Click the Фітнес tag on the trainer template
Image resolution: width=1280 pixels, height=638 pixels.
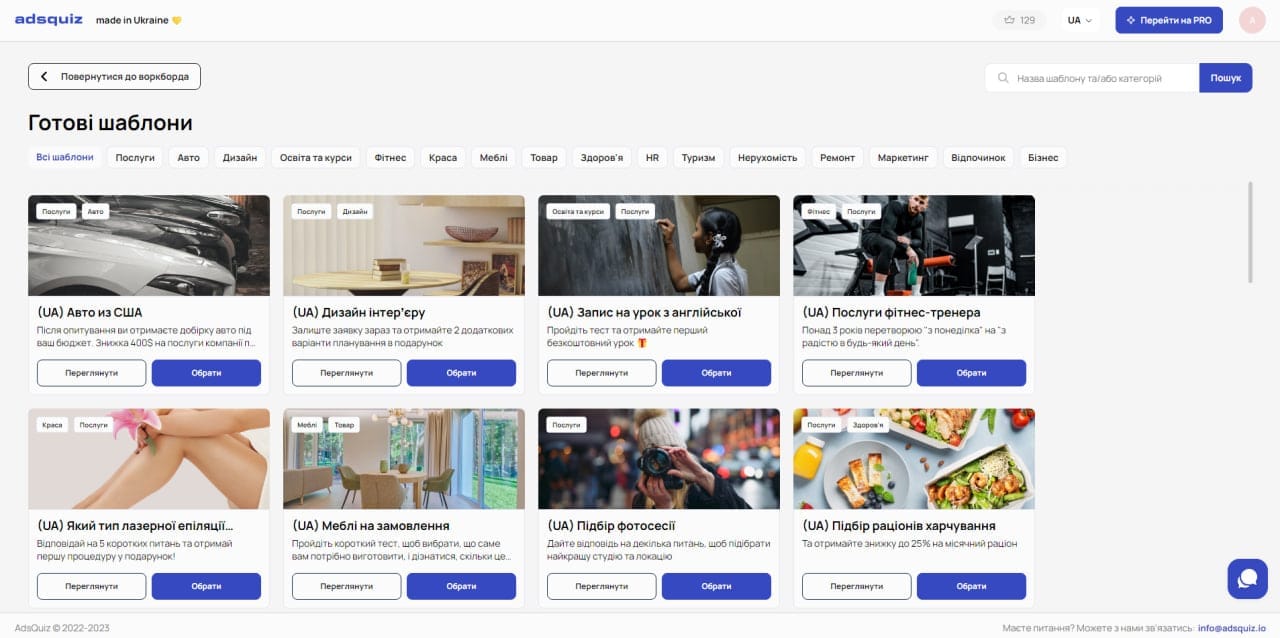pos(819,211)
